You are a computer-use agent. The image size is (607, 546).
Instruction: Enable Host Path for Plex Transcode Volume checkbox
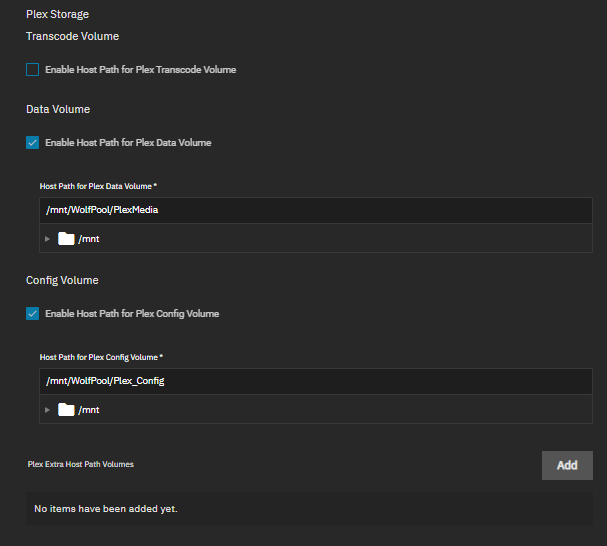[33, 70]
